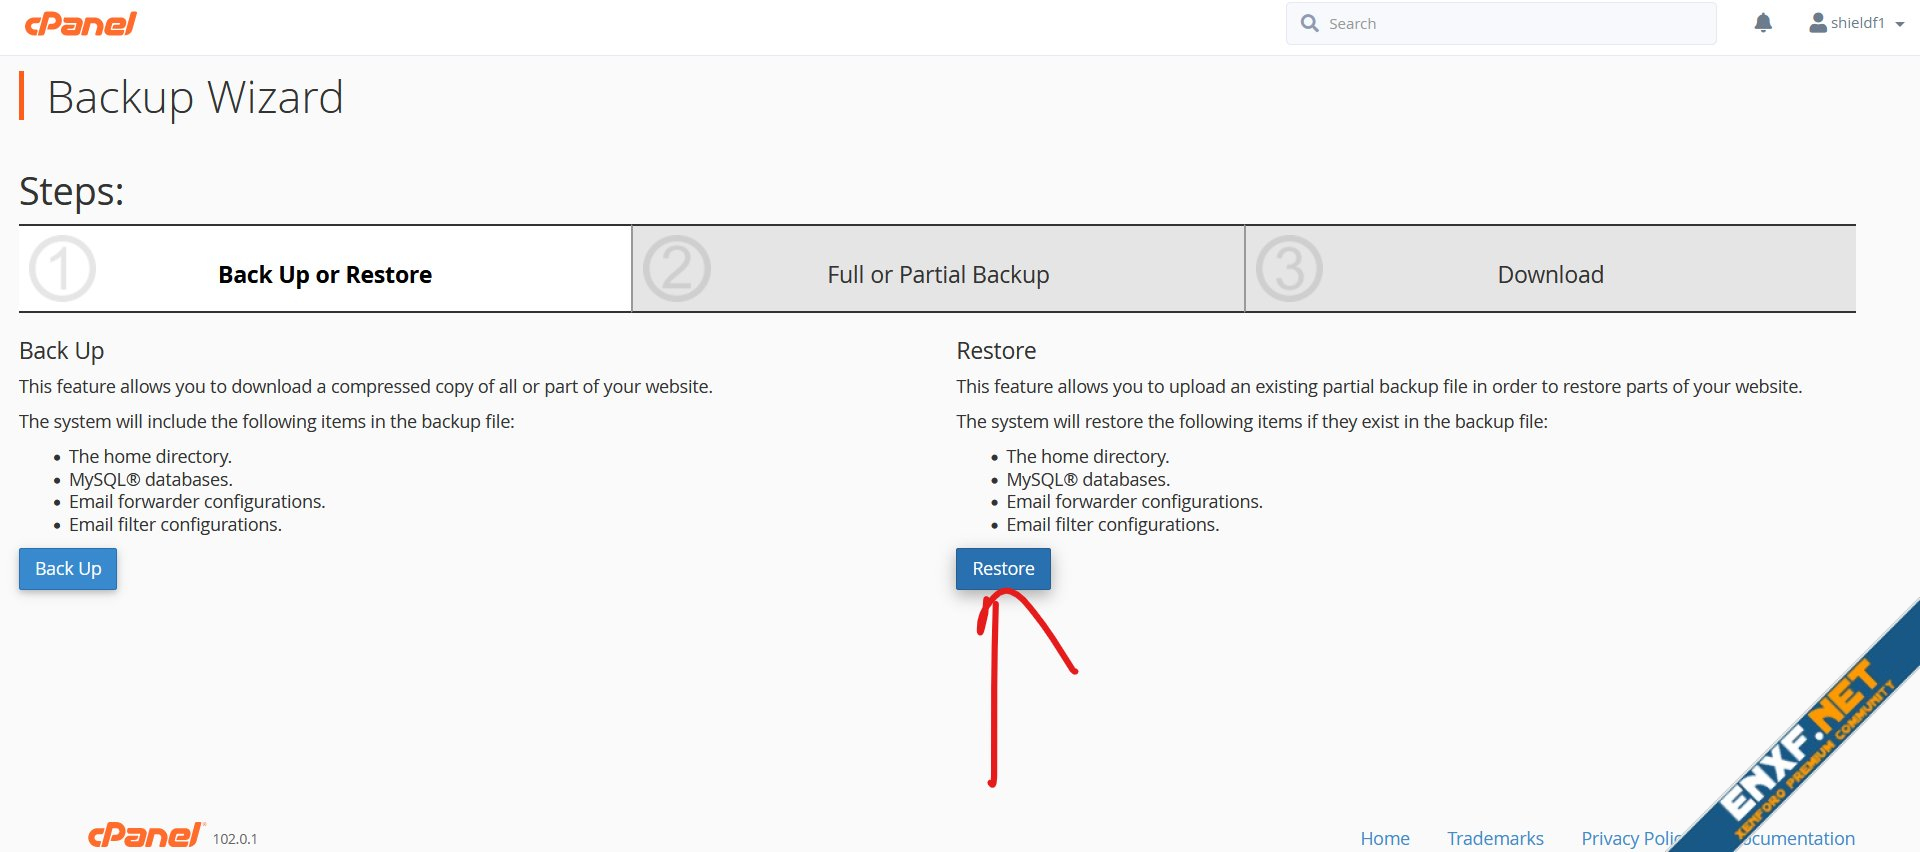The height and width of the screenshot is (852, 1920).
Task: Select the Back Up or Restore step
Action: click(x=325, y=275)
